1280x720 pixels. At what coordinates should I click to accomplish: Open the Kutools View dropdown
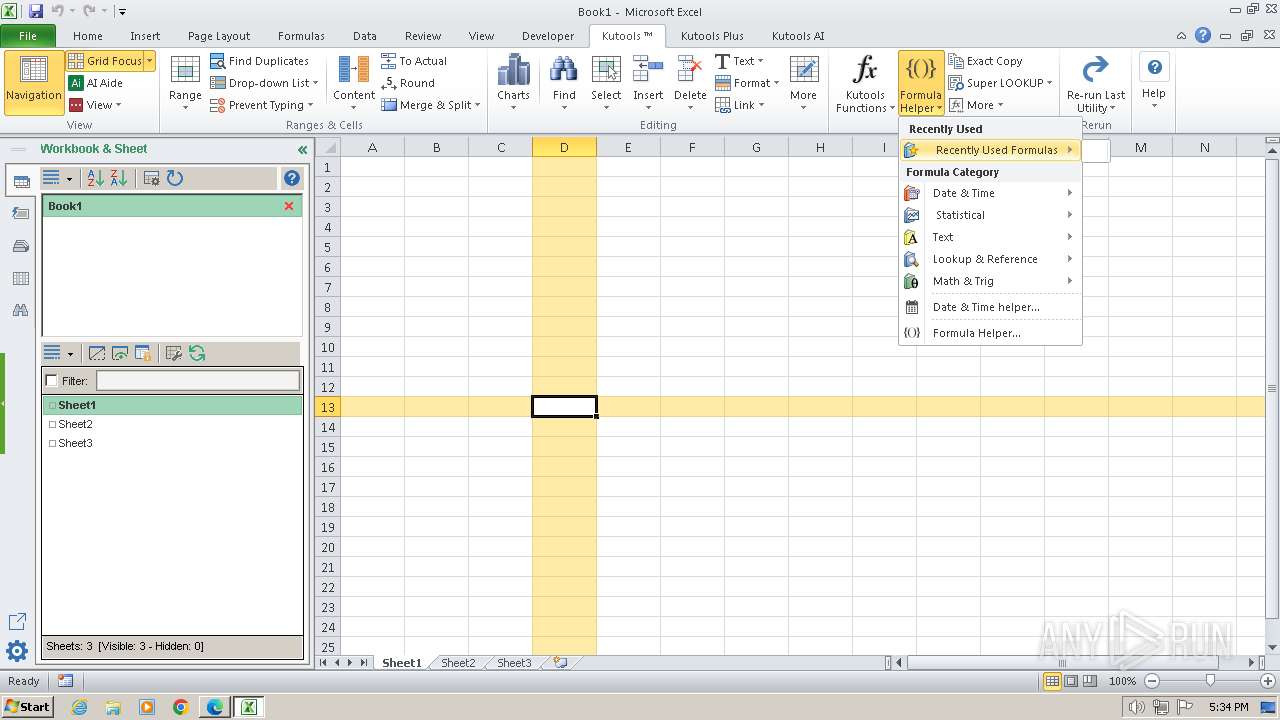tap(95, 105)
